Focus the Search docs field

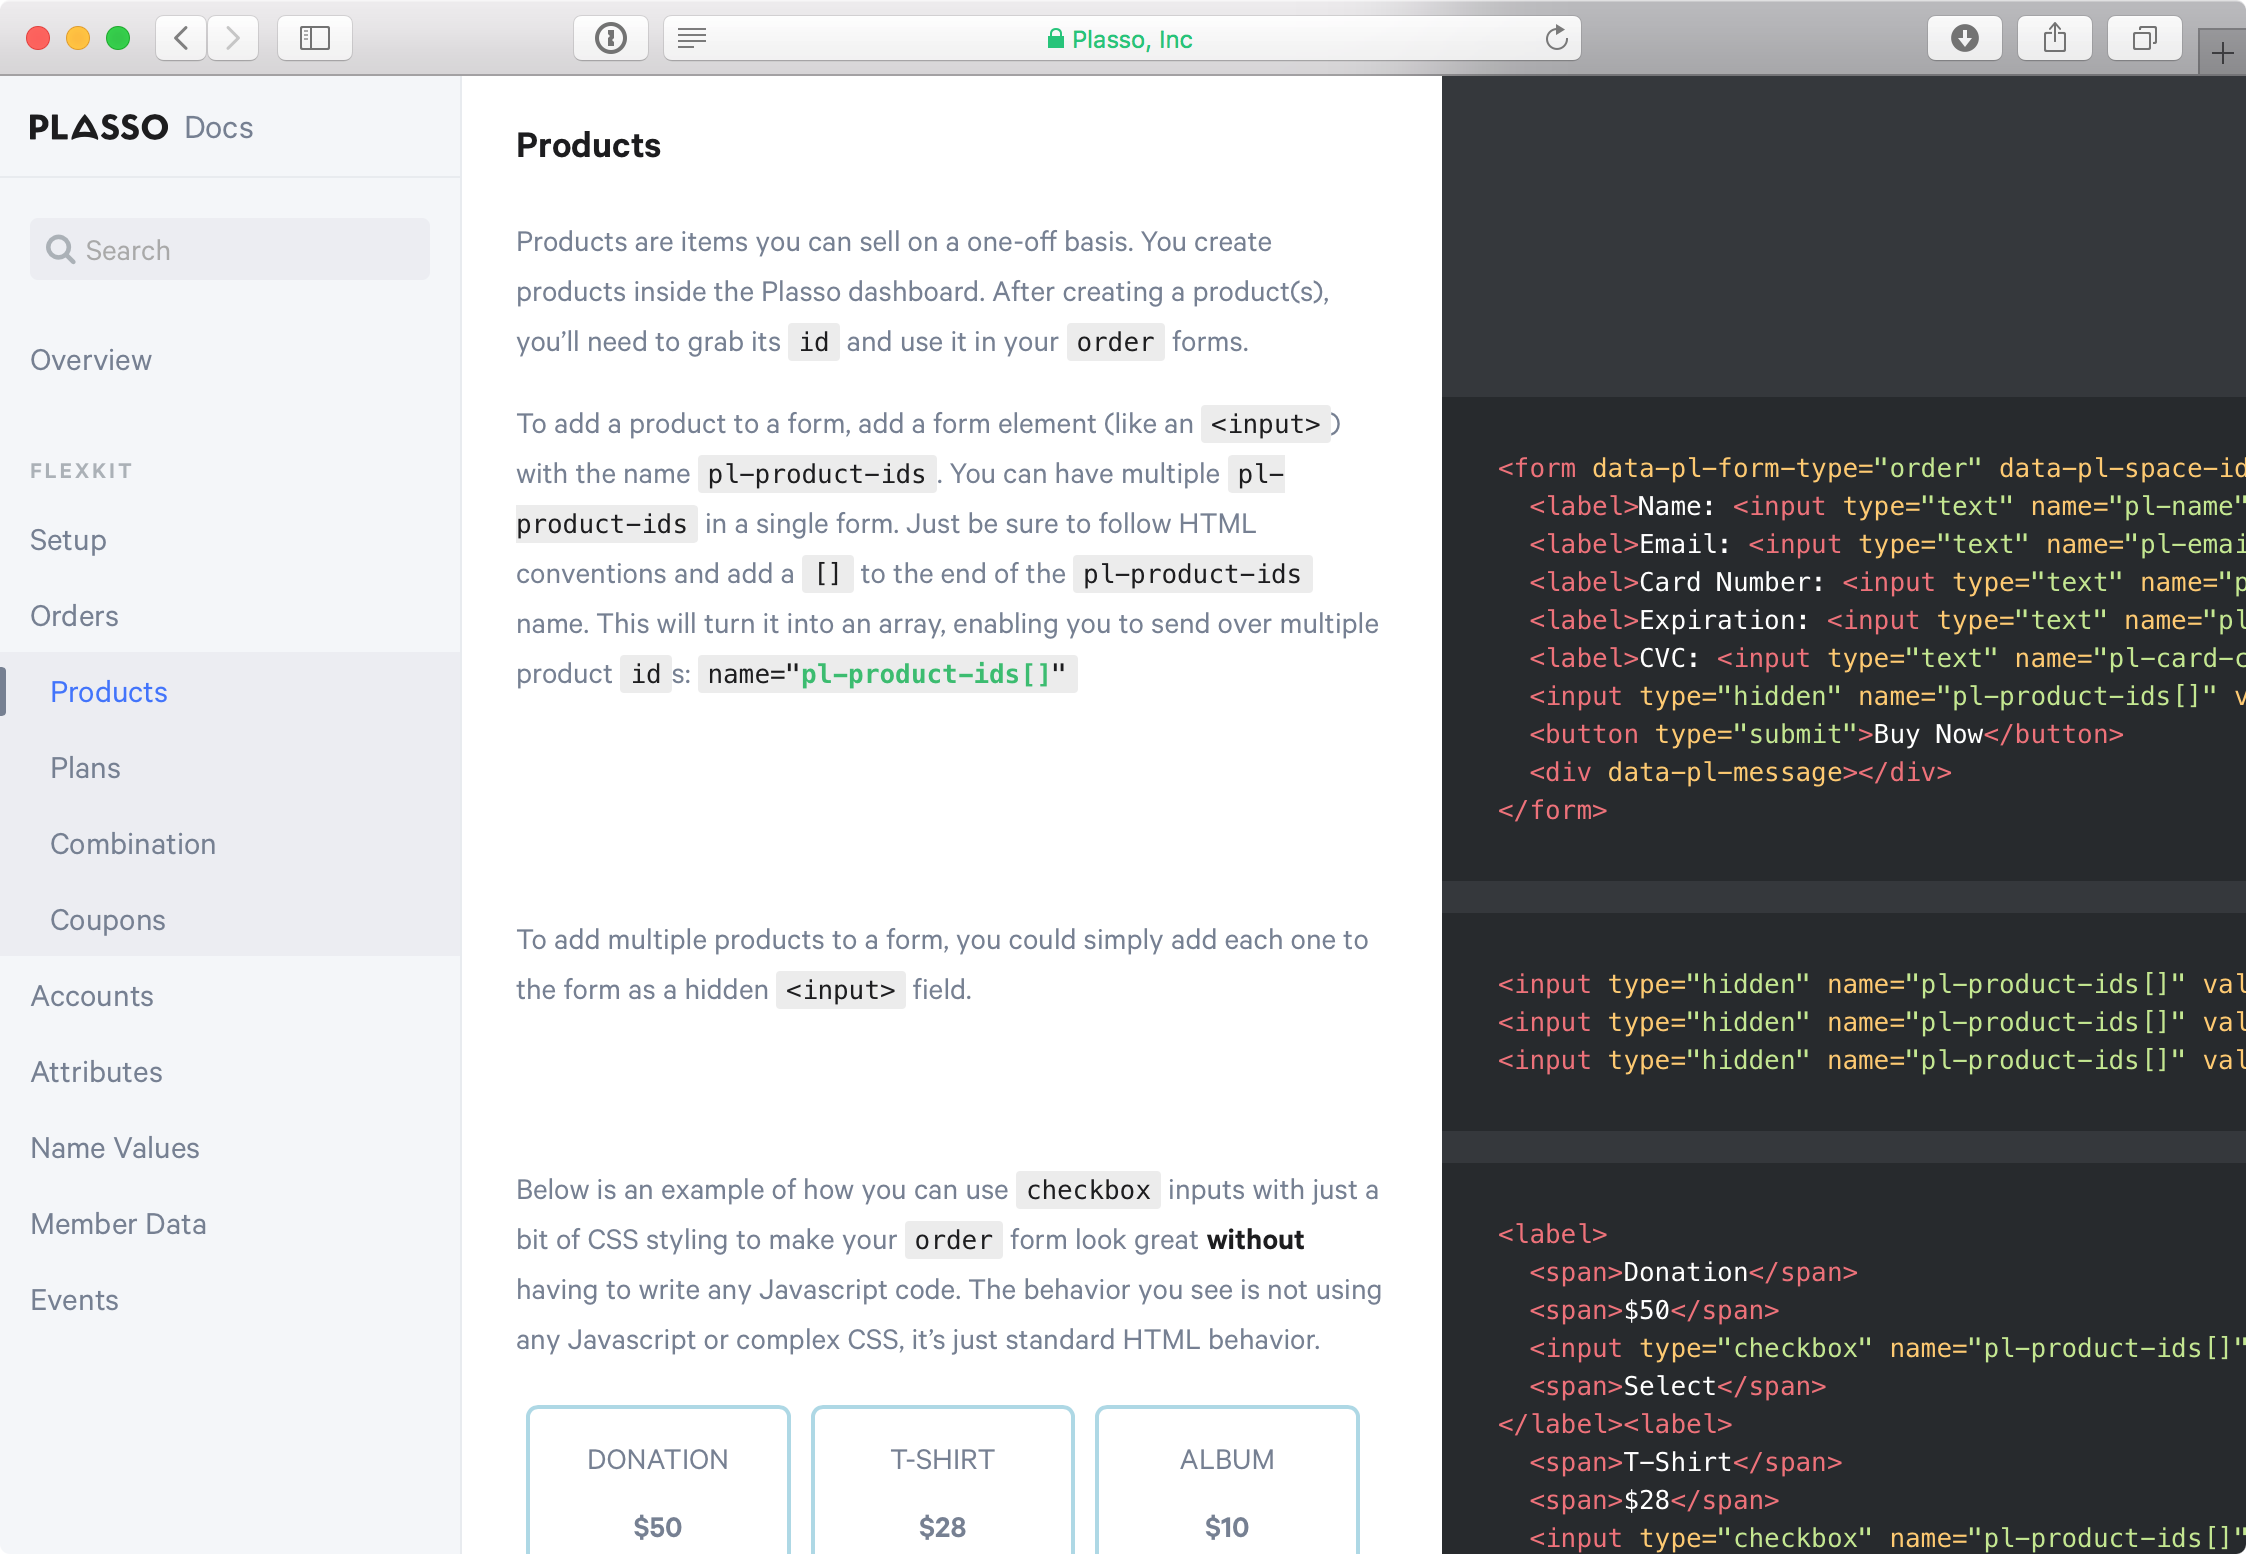tap(230, 249)
